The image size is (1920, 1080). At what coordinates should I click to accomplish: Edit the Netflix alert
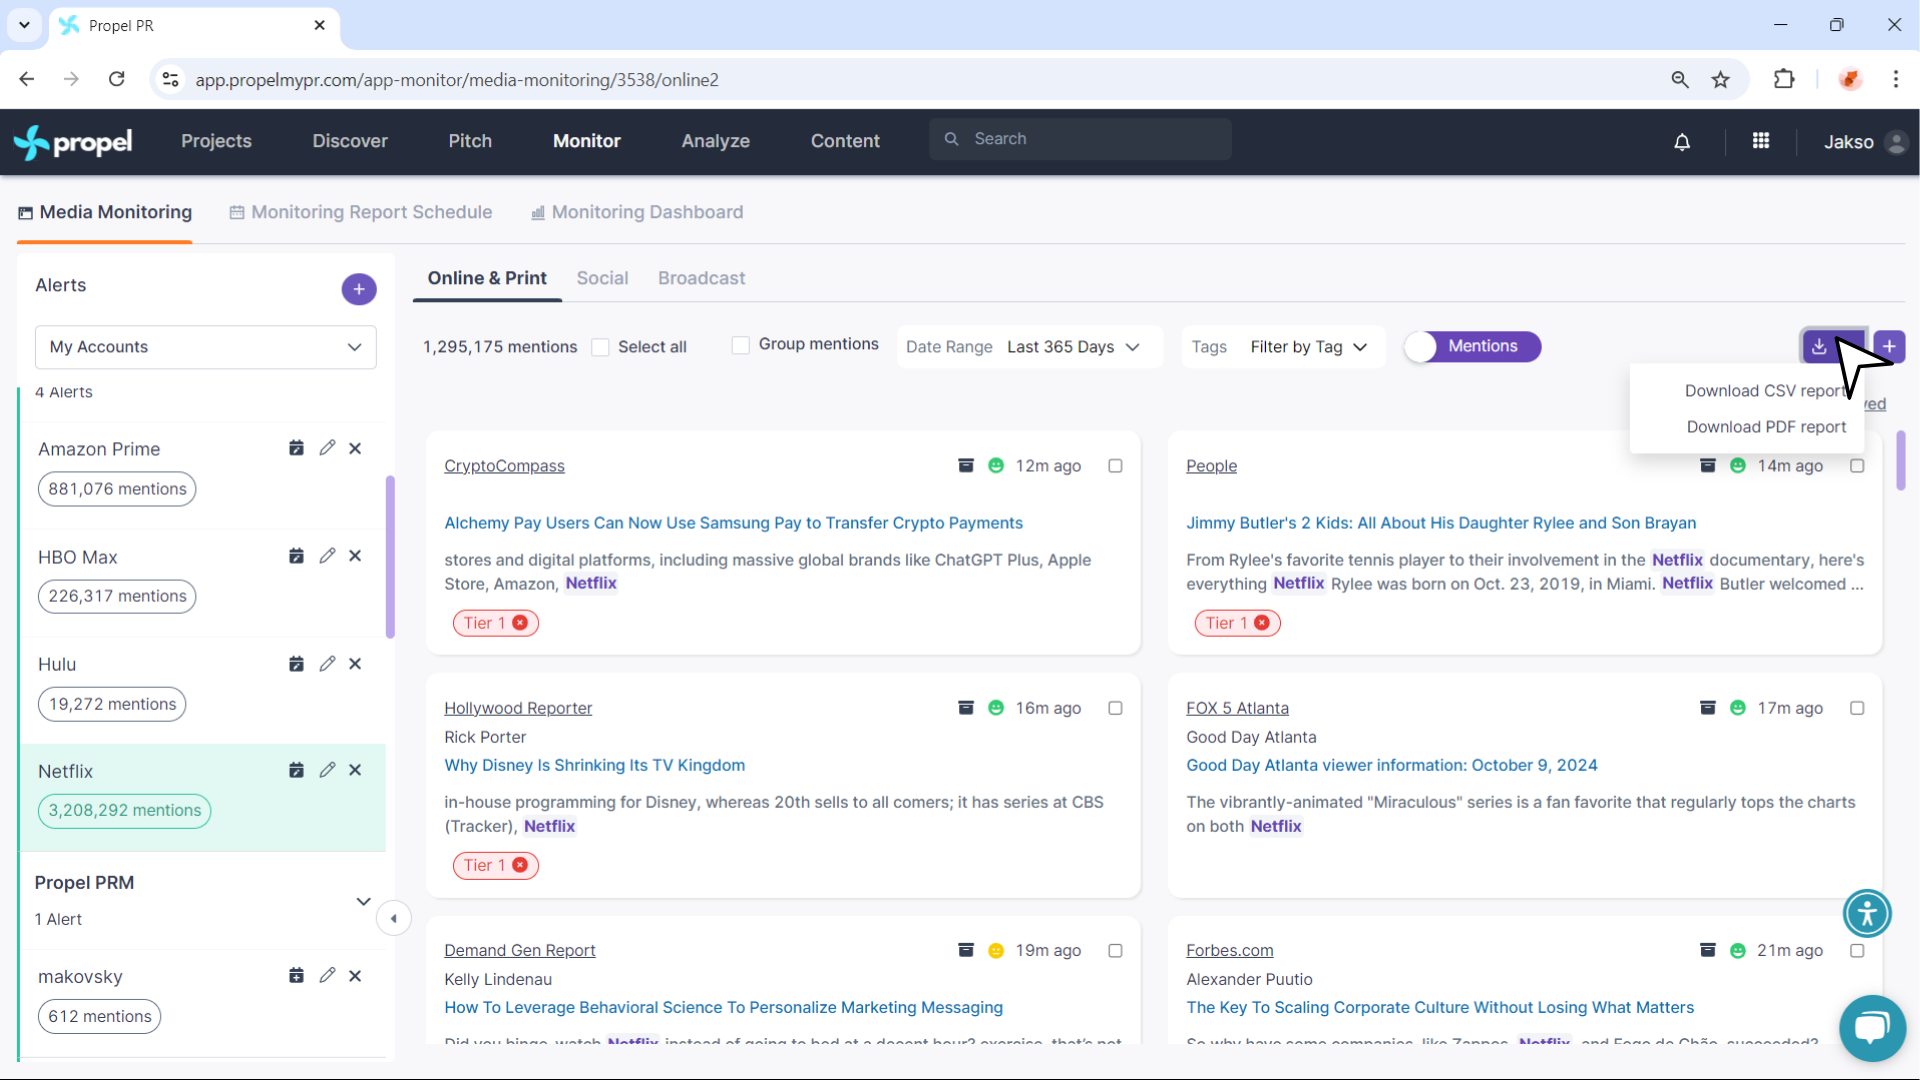(327, 770)
